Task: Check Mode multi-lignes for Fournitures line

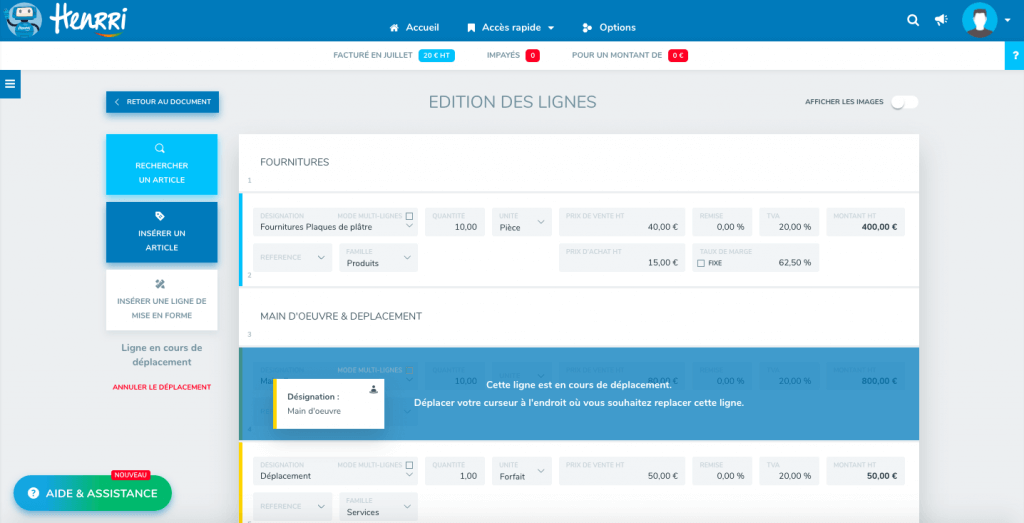Action: (x=409, y=216)
